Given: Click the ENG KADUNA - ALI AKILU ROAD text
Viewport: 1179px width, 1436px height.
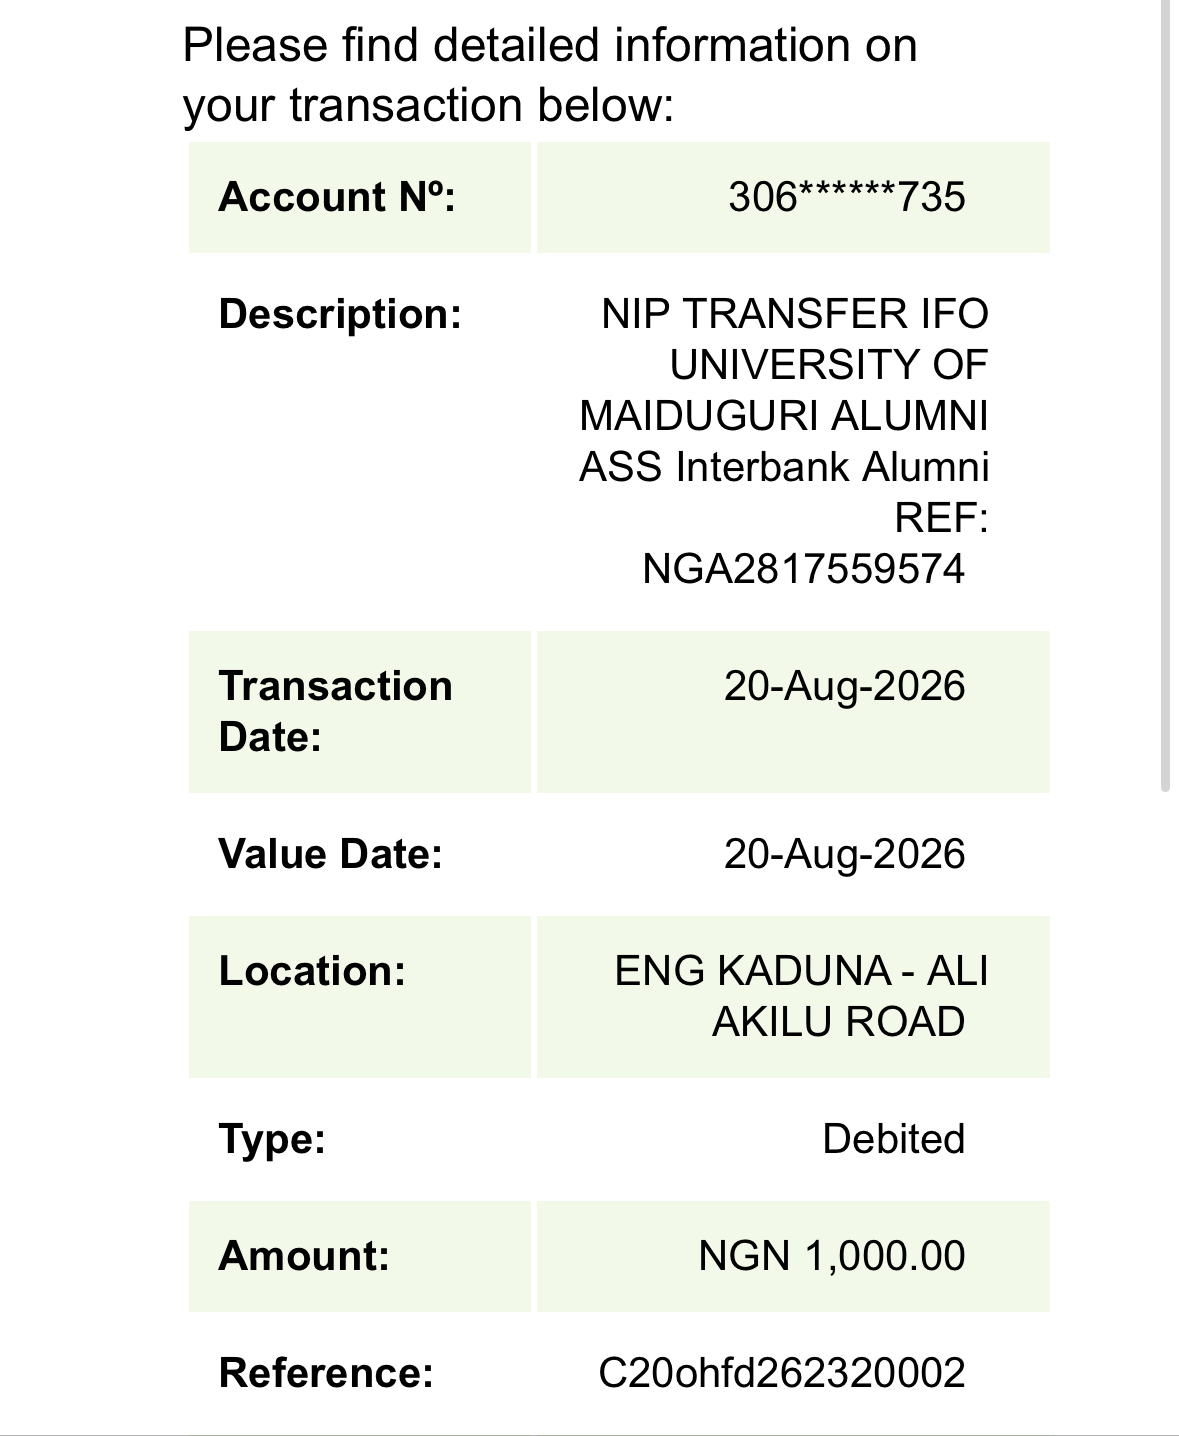Looking at the screenshot, I should coord(801,996).
